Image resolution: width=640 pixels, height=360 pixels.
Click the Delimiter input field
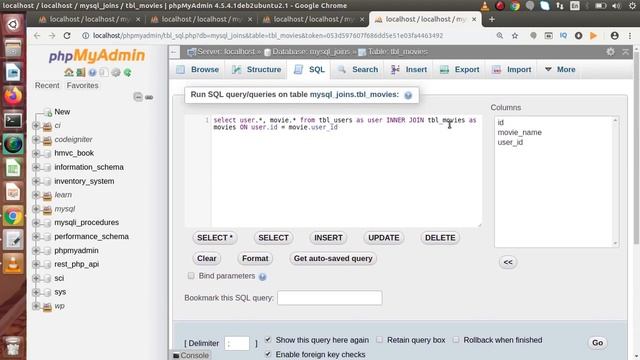click(x=237, y=343)
